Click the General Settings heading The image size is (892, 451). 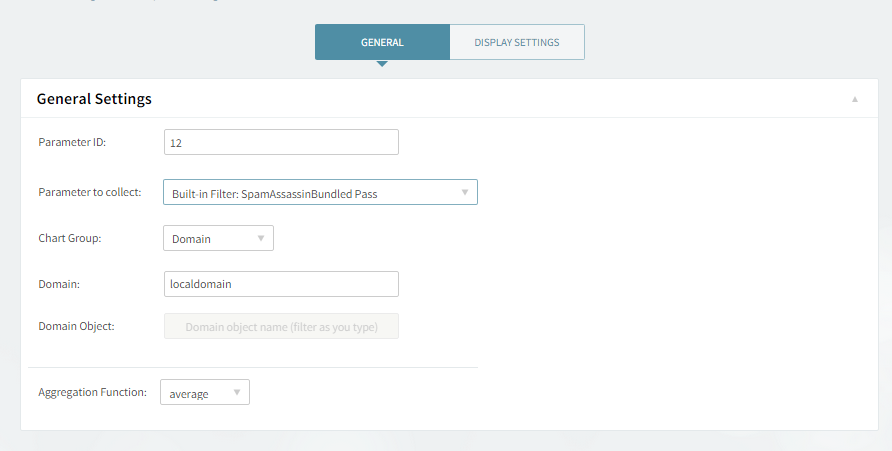pyautogui.click(x=94, y=99)
